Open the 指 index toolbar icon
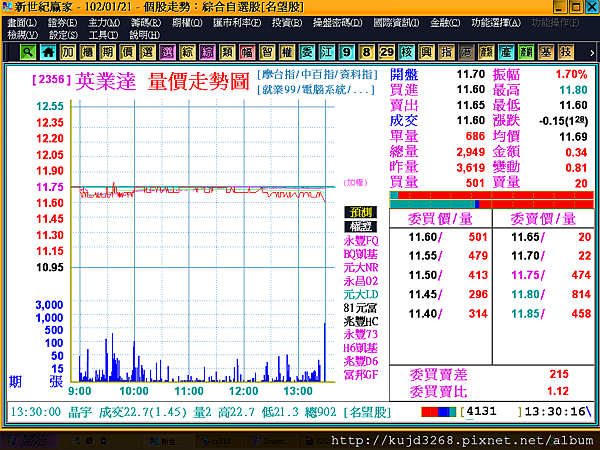 [x=446, y=52]
